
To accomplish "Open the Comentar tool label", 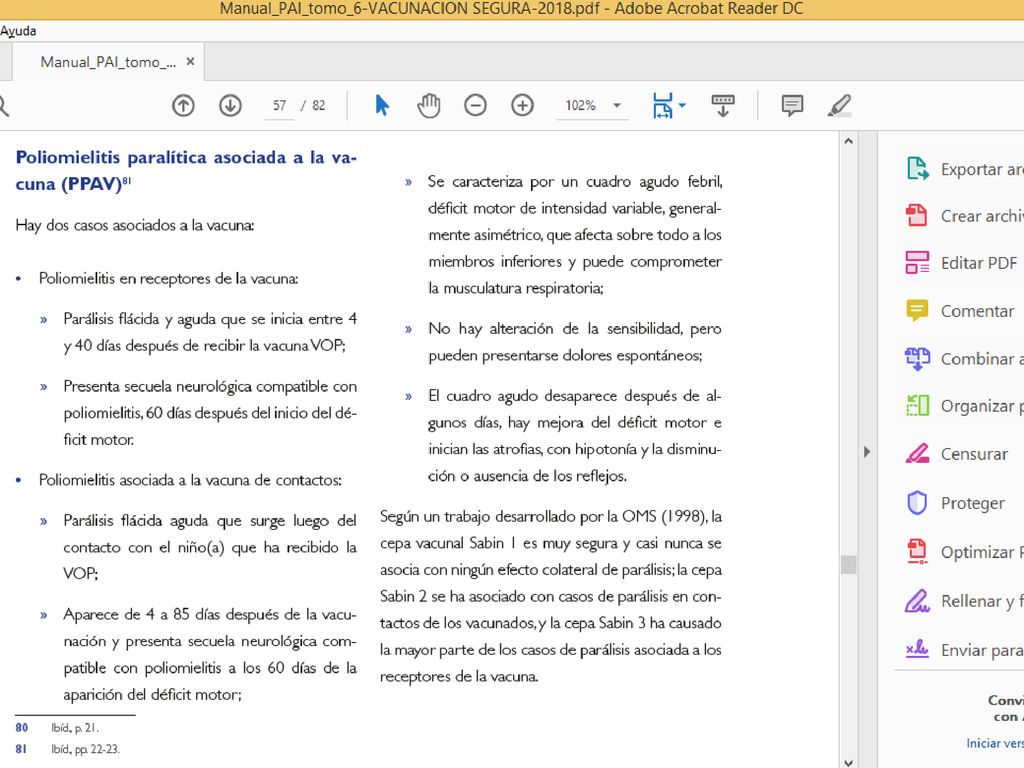I will pyautogui.click(x=977, y=311).
